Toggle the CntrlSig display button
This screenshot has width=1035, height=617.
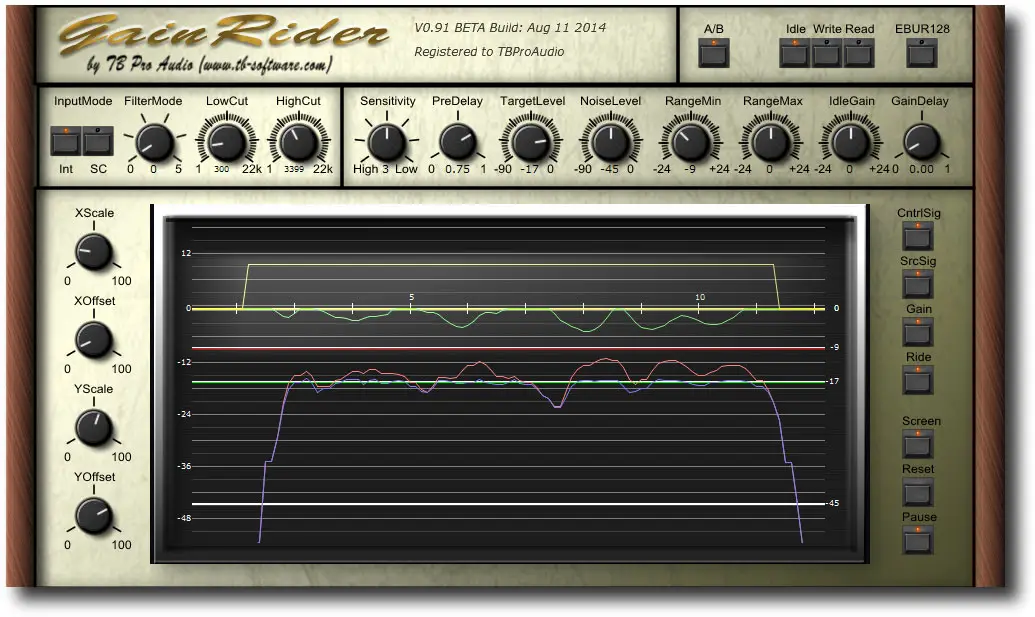pos(918,236)
